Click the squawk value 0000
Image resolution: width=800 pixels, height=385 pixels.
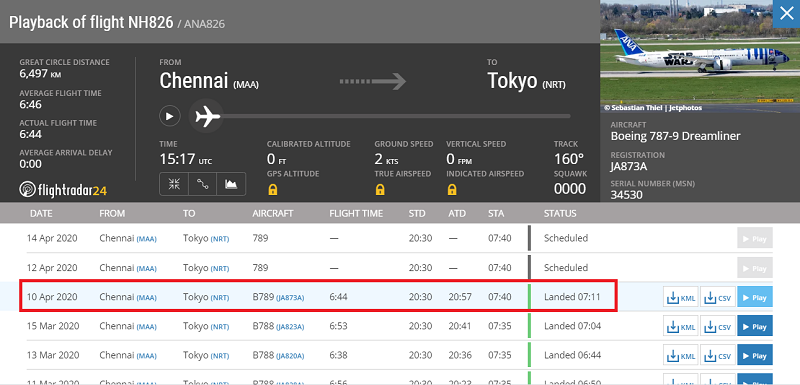coord(570,189)
